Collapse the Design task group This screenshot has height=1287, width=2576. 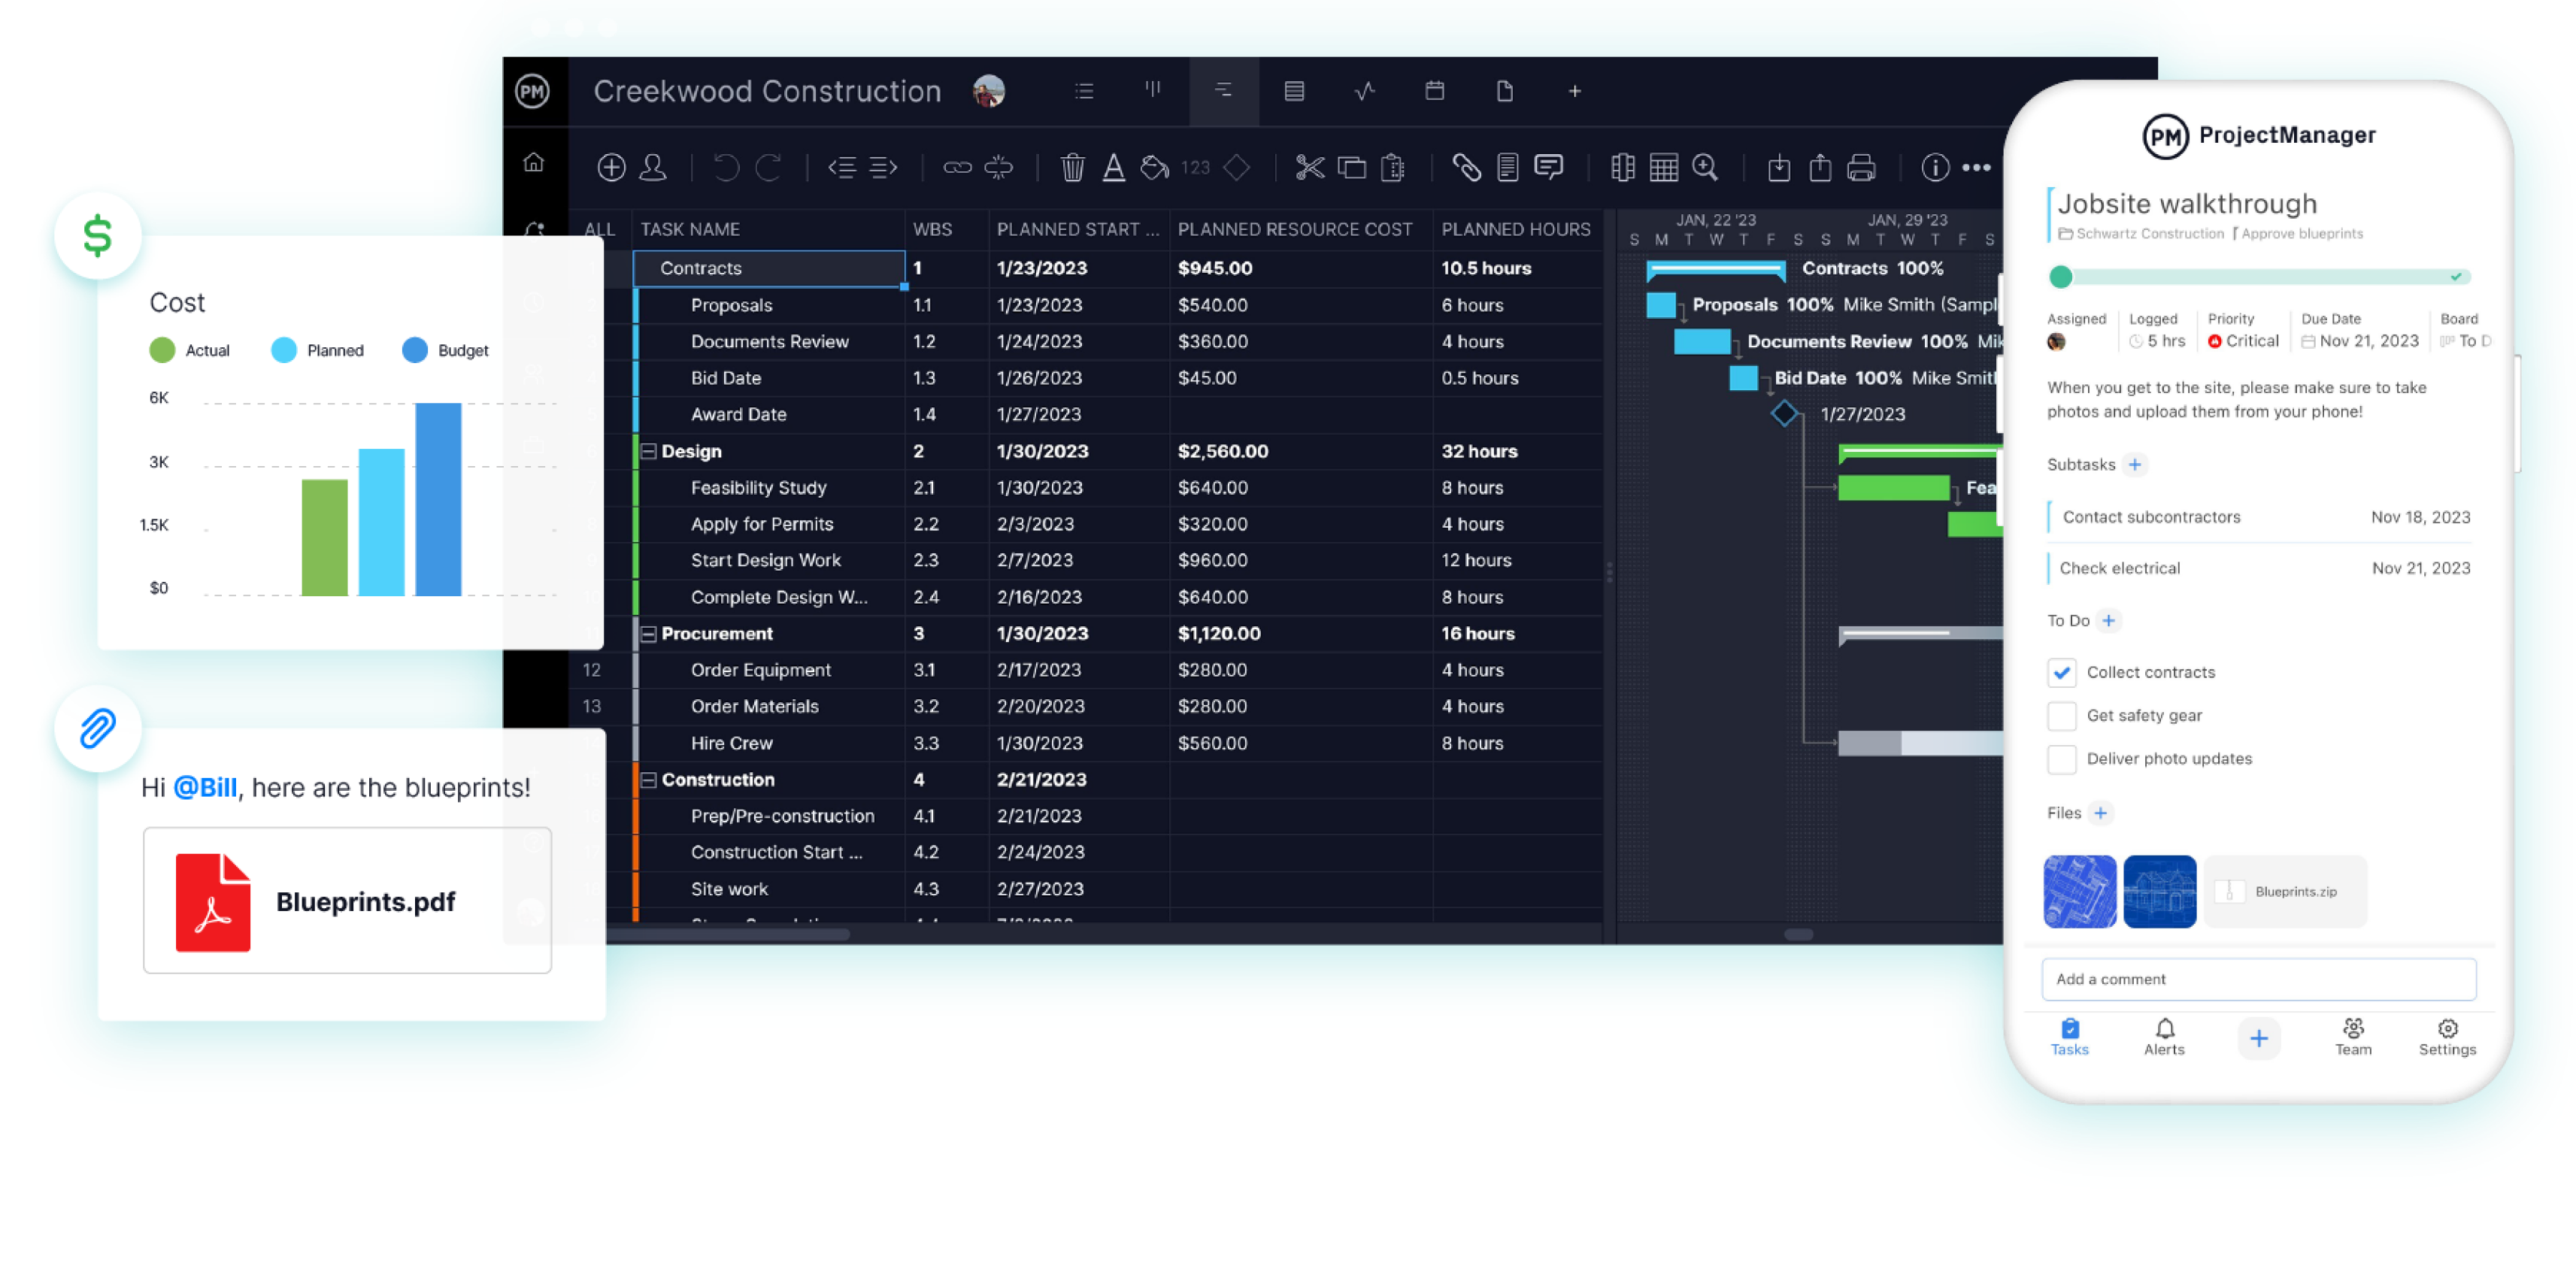[648, 451]
